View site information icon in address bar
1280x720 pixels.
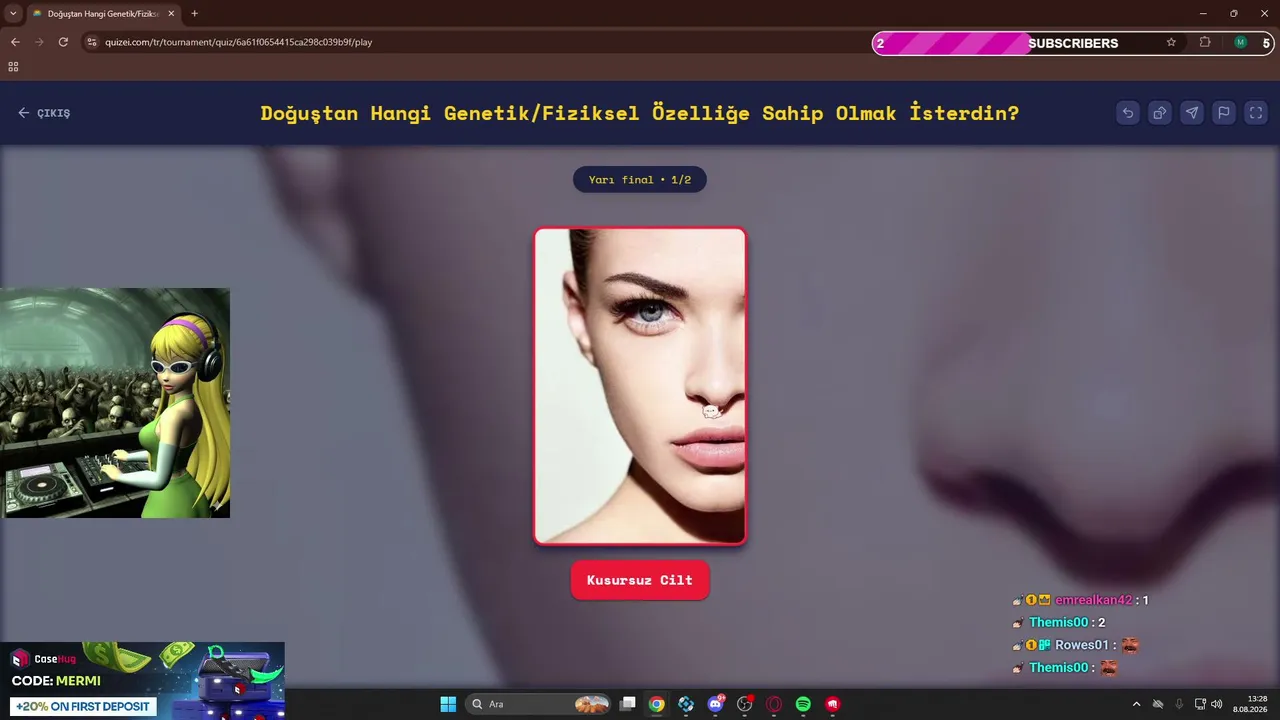click(x=92, y=42)
